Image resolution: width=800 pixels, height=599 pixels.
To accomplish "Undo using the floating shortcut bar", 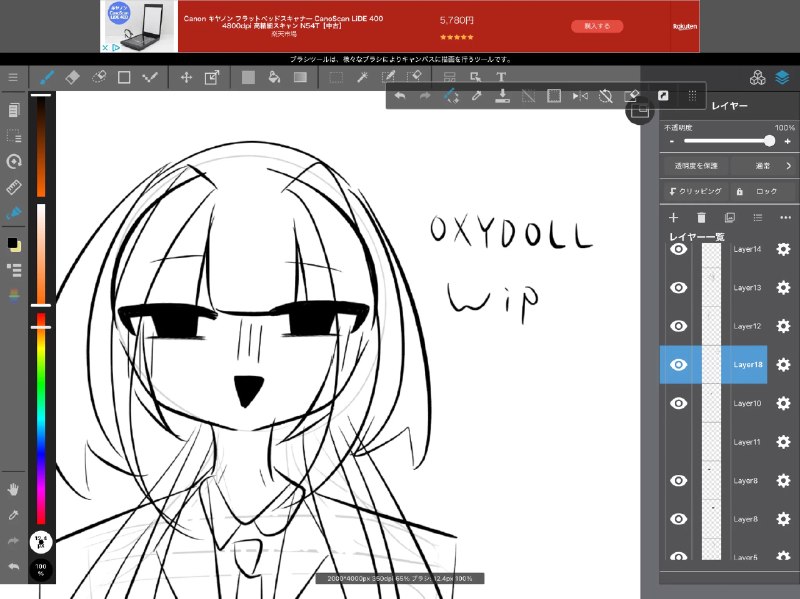I will pos(400,96).
